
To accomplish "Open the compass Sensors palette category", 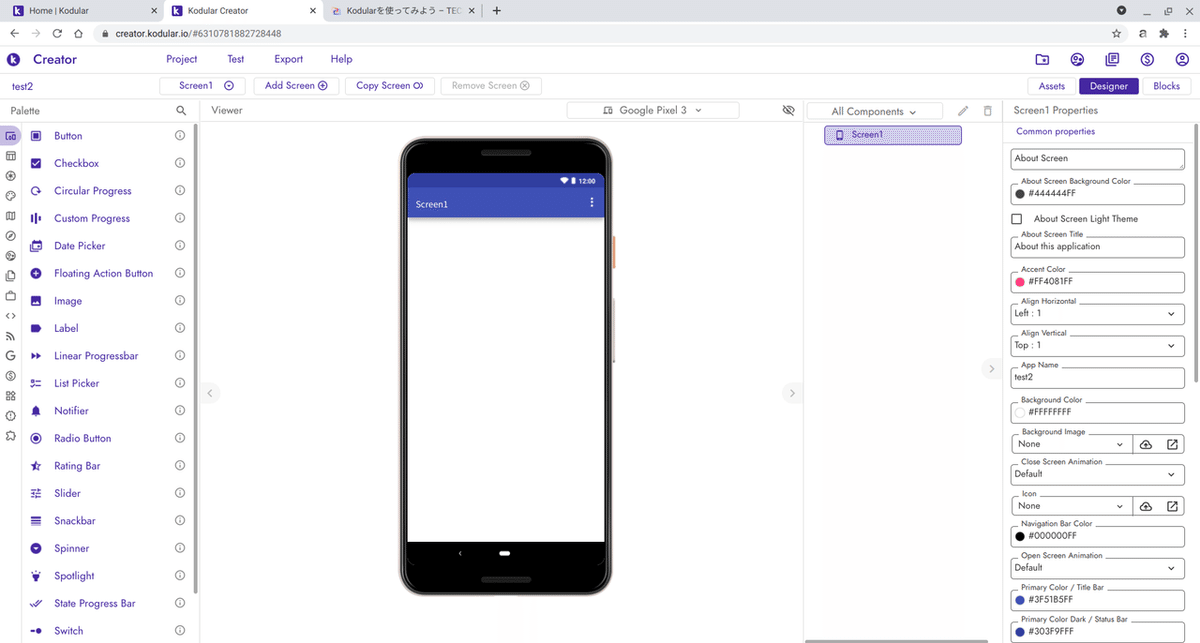I will 10,236.
